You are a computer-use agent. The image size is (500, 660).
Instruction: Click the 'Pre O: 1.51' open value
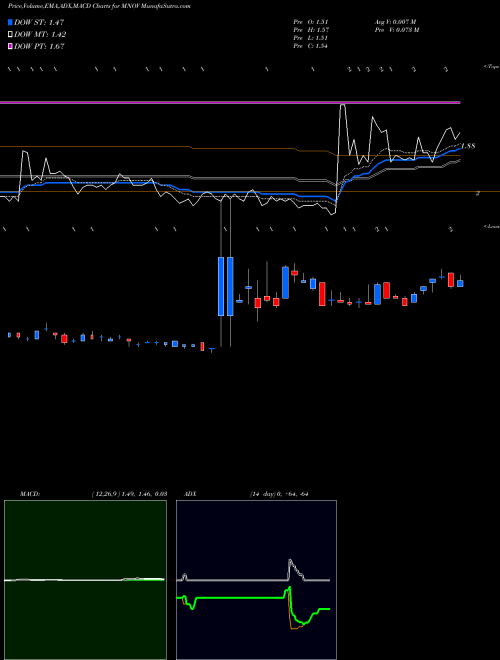click(x=311, y=22)
